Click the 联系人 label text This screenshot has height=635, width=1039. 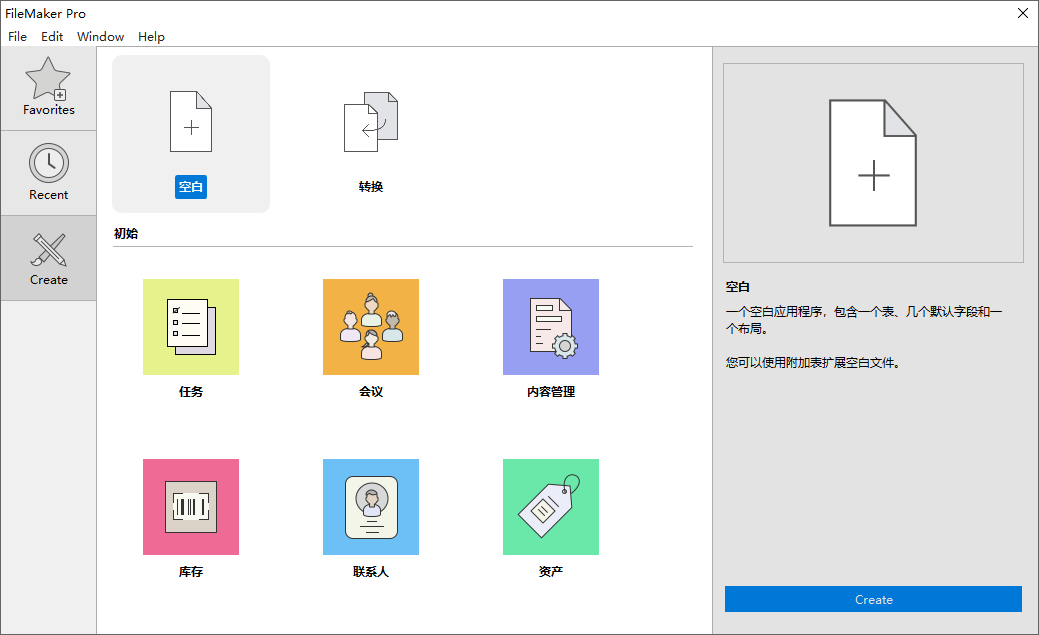371,571
